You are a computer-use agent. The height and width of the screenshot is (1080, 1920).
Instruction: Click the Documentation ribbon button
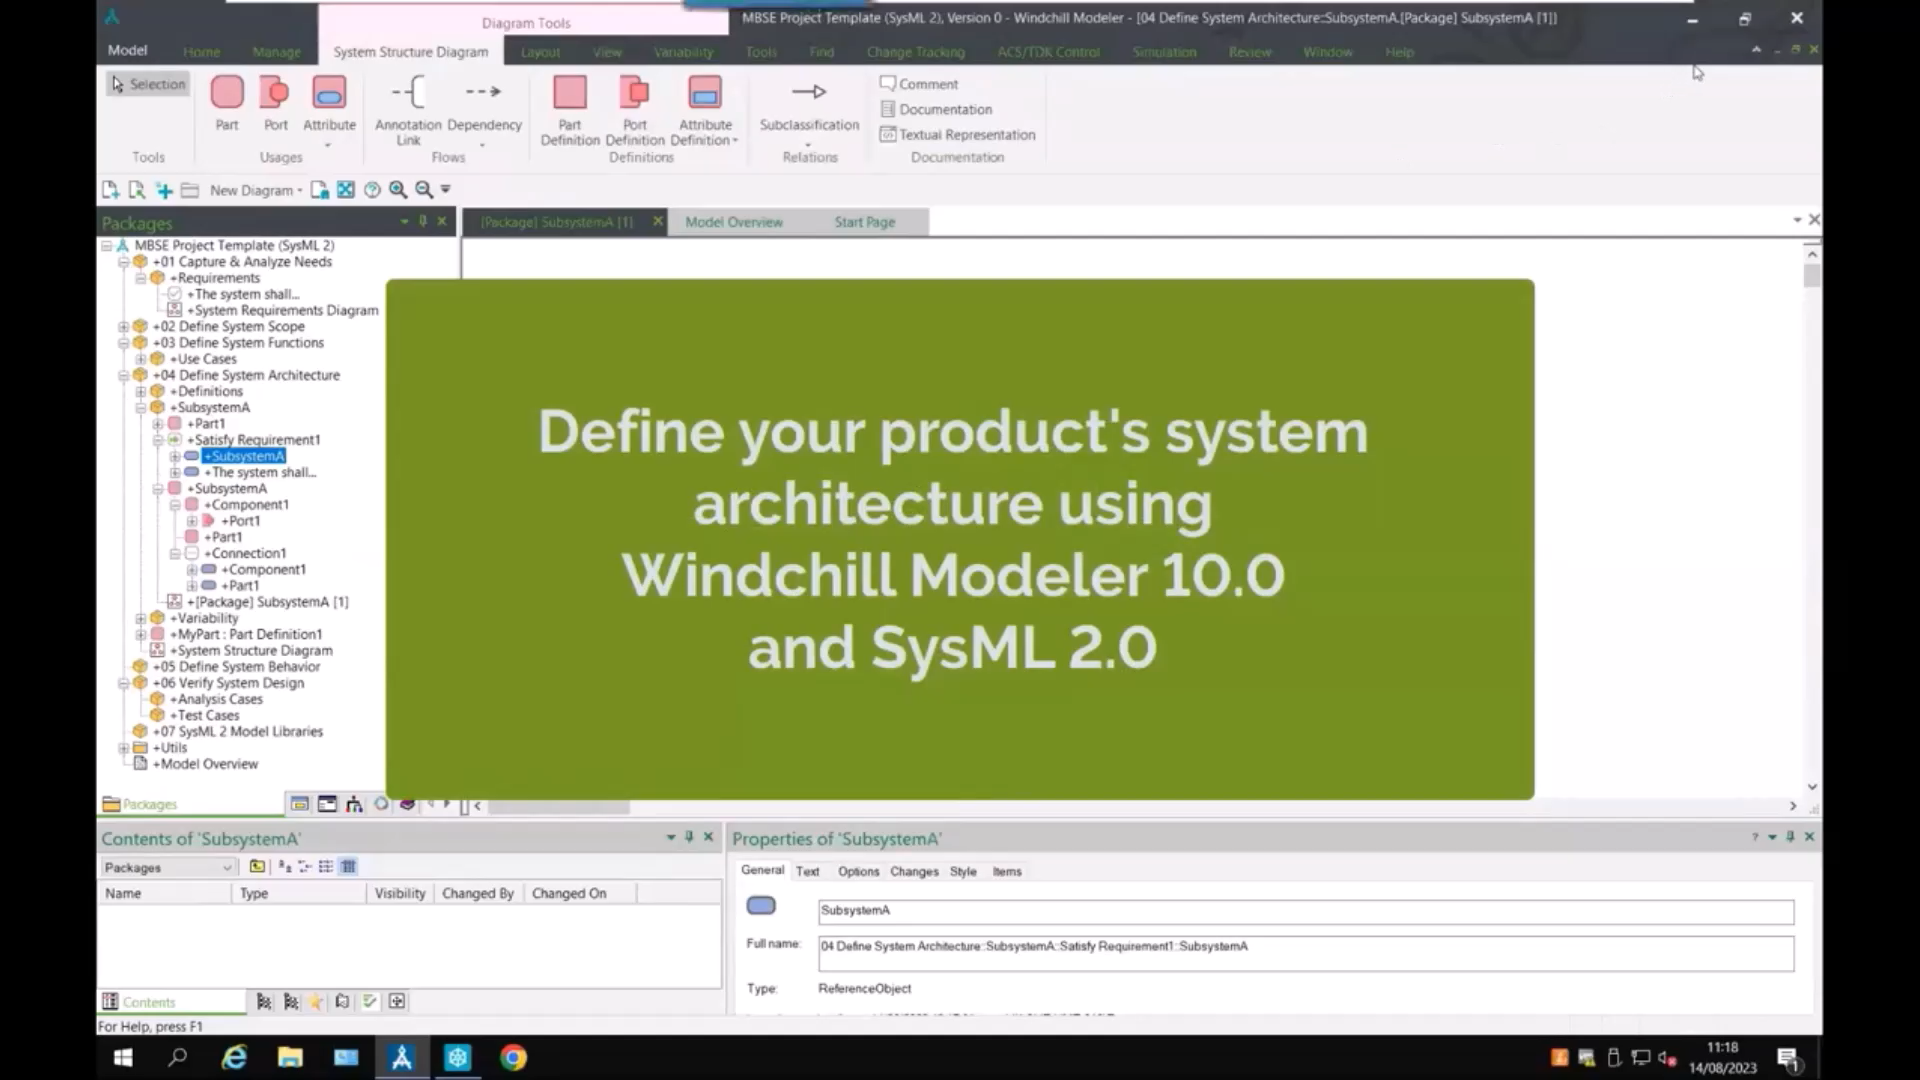click(x=936, y=109)
